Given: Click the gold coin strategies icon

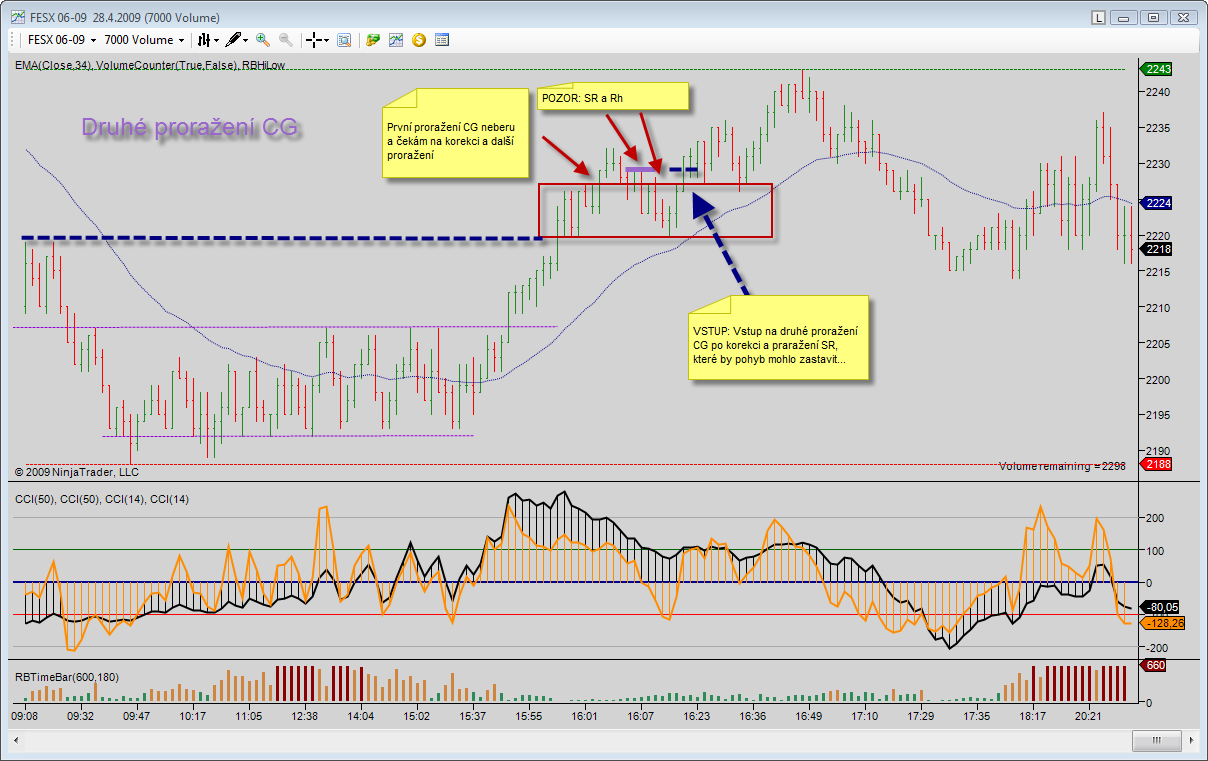Looking at the screenshot, I should [419, 40].
